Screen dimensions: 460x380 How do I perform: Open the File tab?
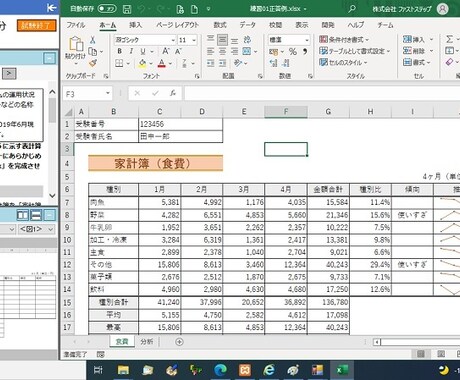point(76,25)
